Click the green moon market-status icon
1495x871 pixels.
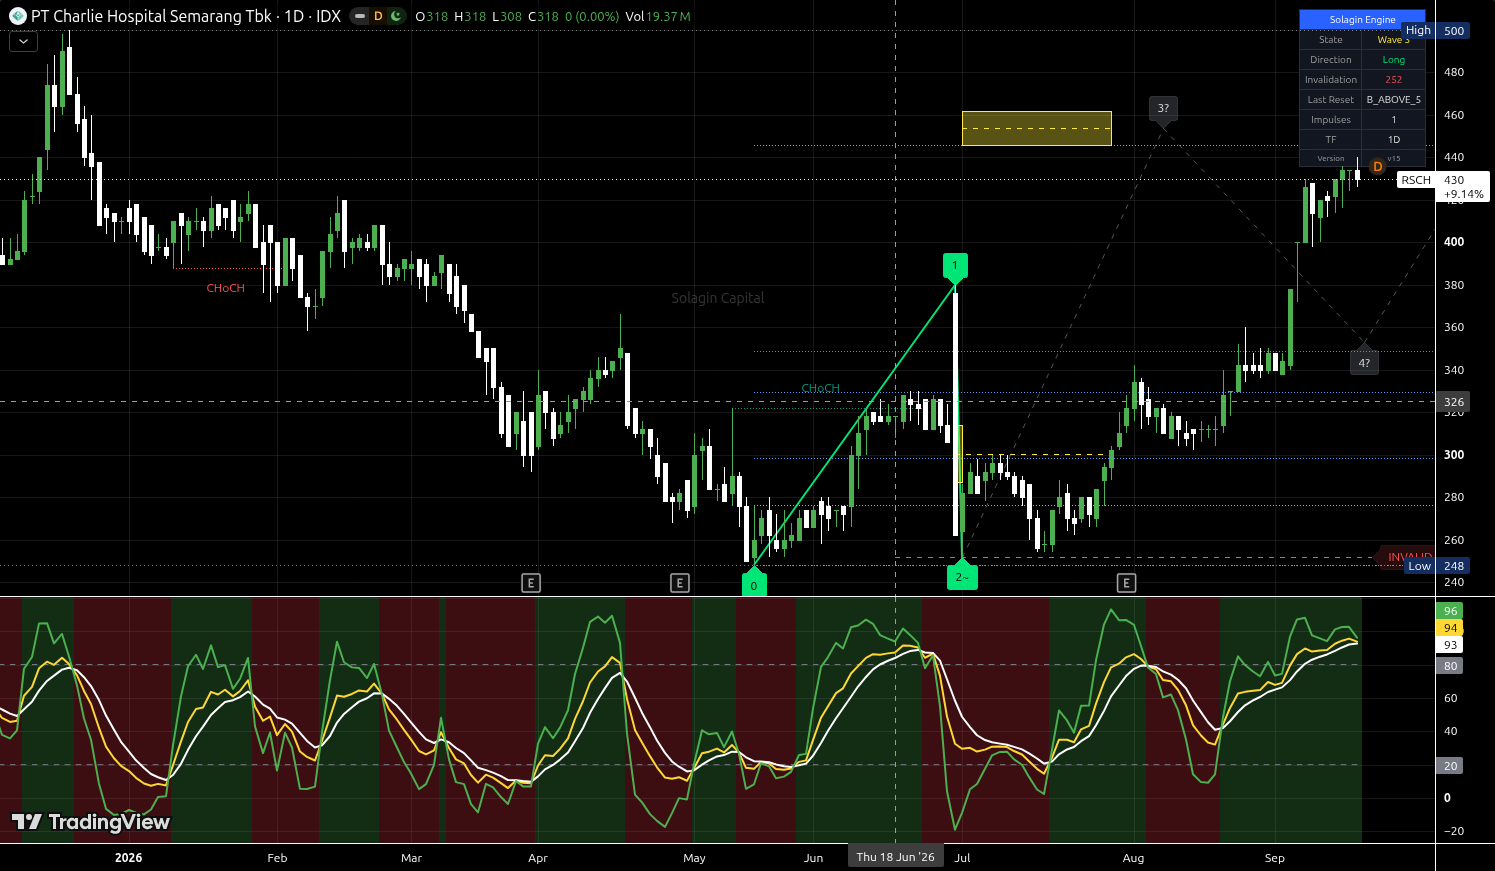coord(396,16)
